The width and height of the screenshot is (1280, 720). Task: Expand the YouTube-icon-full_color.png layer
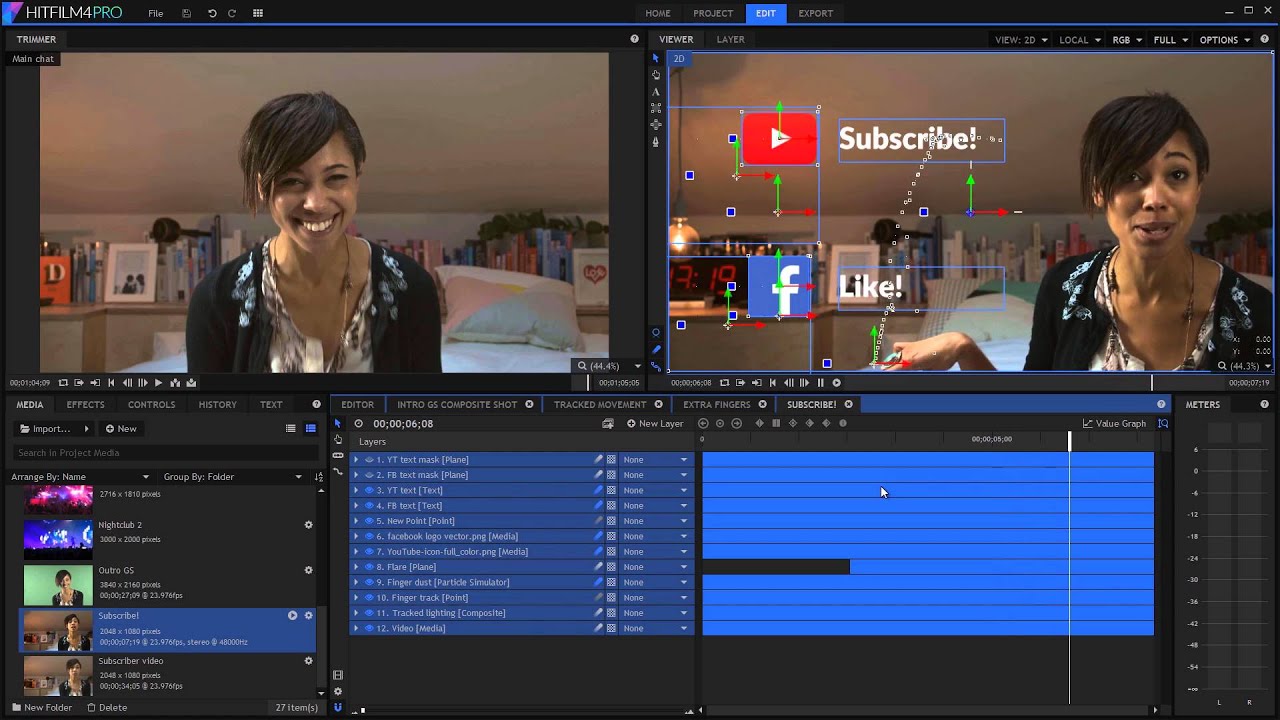(356, 552)
